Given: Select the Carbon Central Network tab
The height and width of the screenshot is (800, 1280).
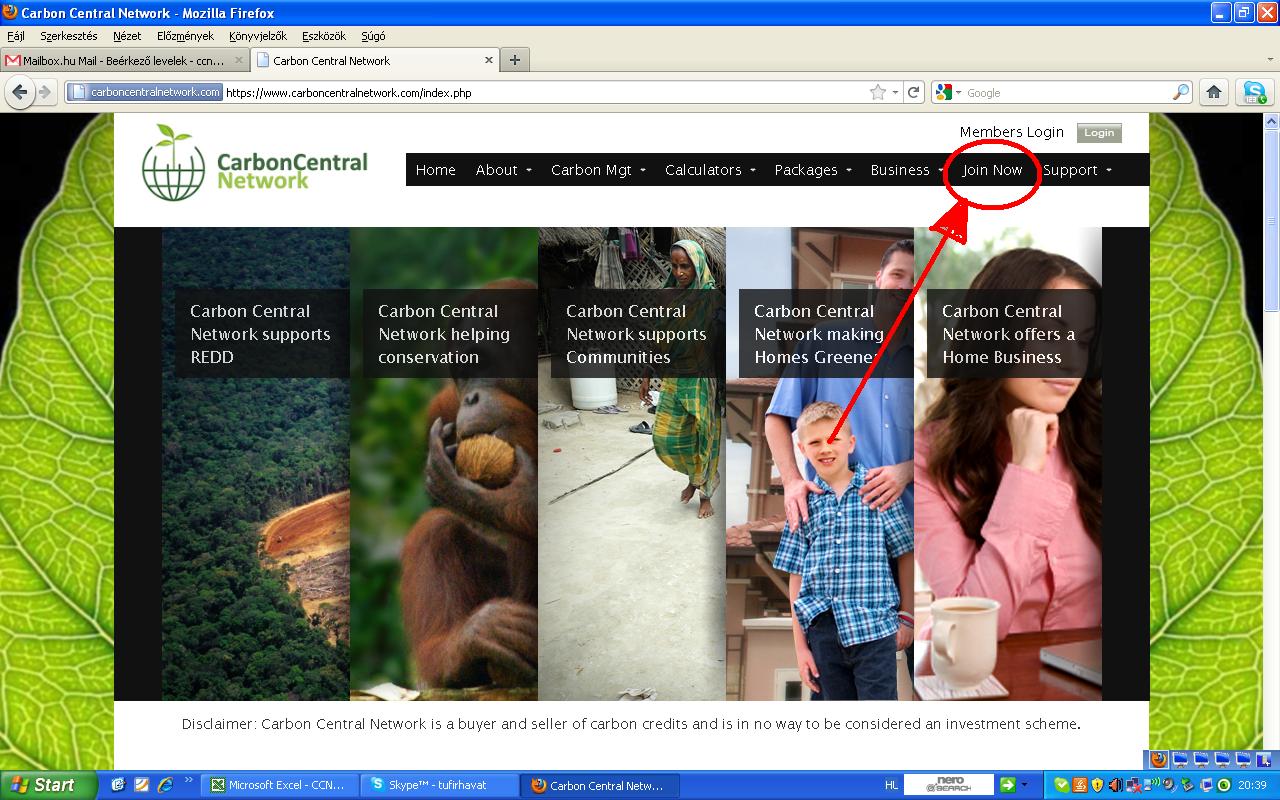Looking at the screenshot, I should click(374, 60).
